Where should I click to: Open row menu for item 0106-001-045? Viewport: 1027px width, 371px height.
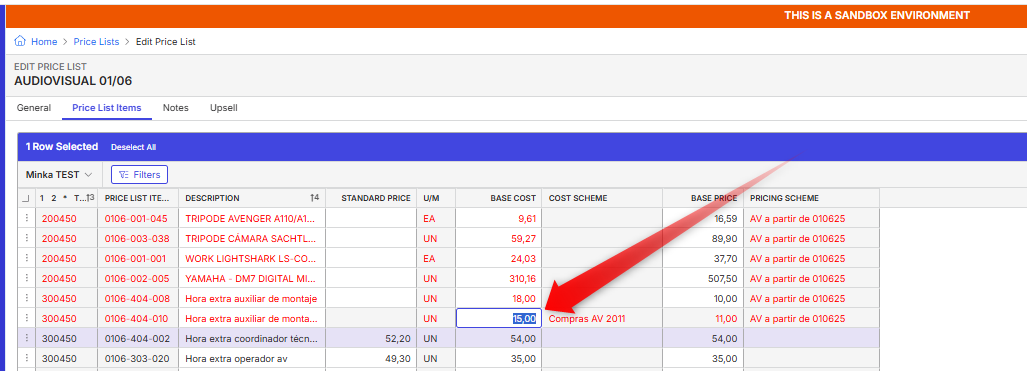point(26,218)
